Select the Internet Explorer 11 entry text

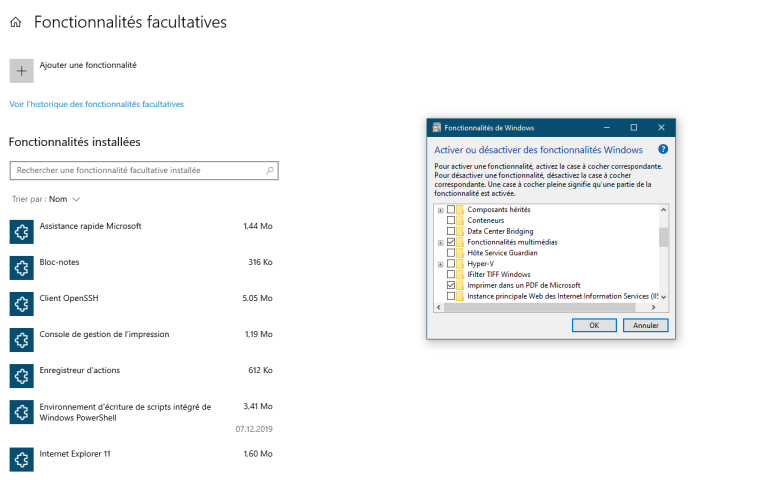click(75, 454)
